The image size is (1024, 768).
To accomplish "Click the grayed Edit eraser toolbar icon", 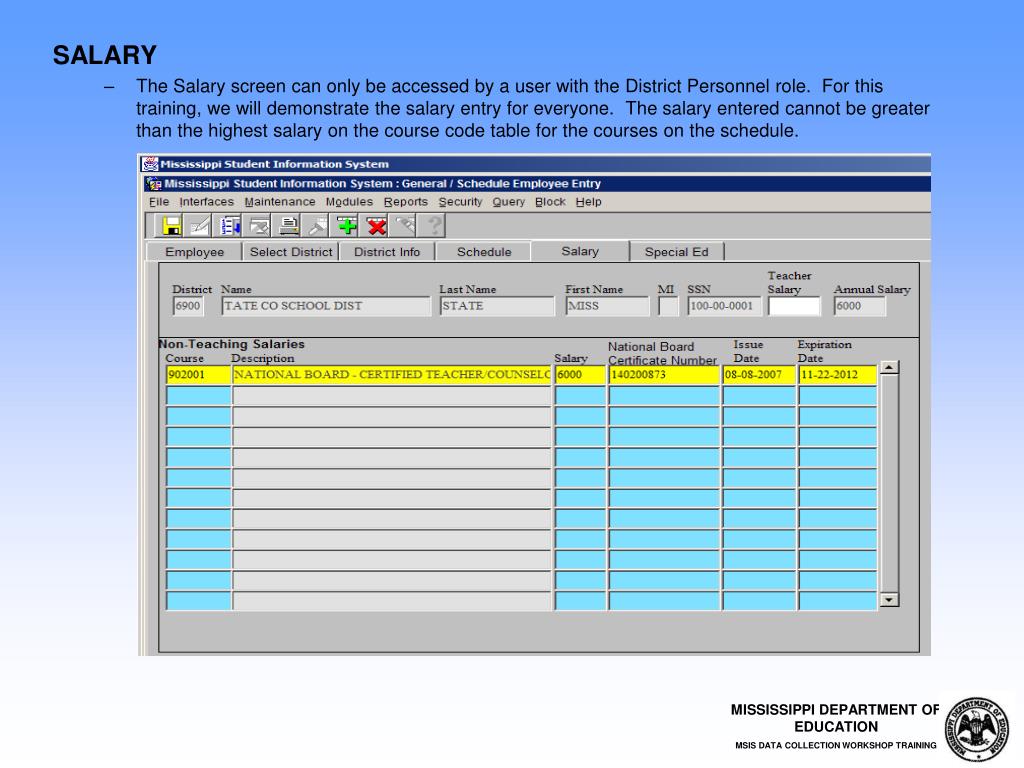I will tap(405, 226).
